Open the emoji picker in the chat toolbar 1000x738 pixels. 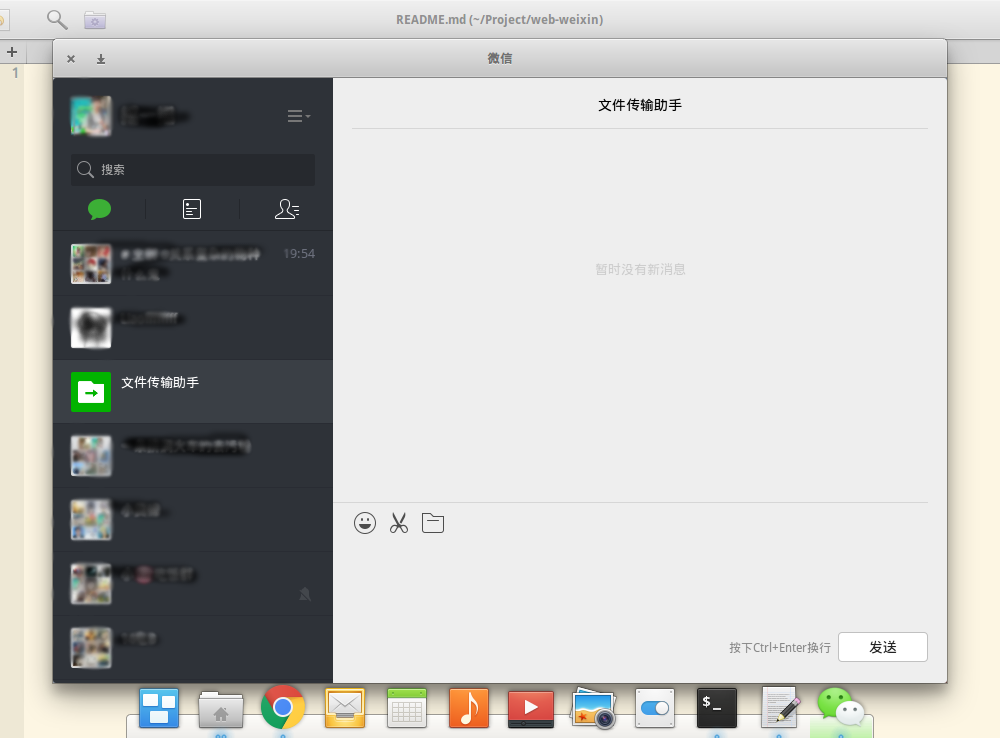365,523
